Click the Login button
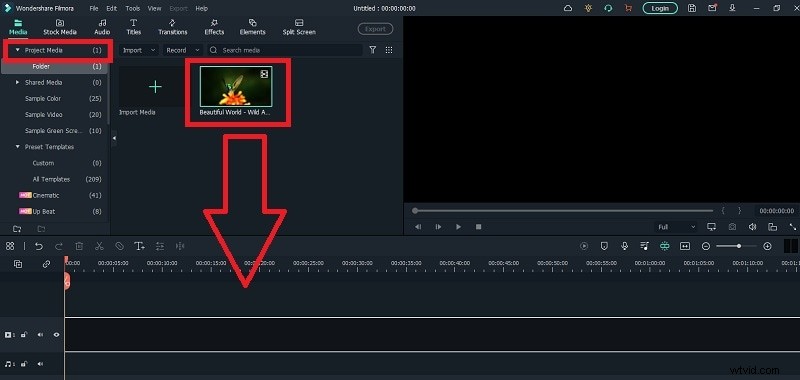 (x=660, y=8)
